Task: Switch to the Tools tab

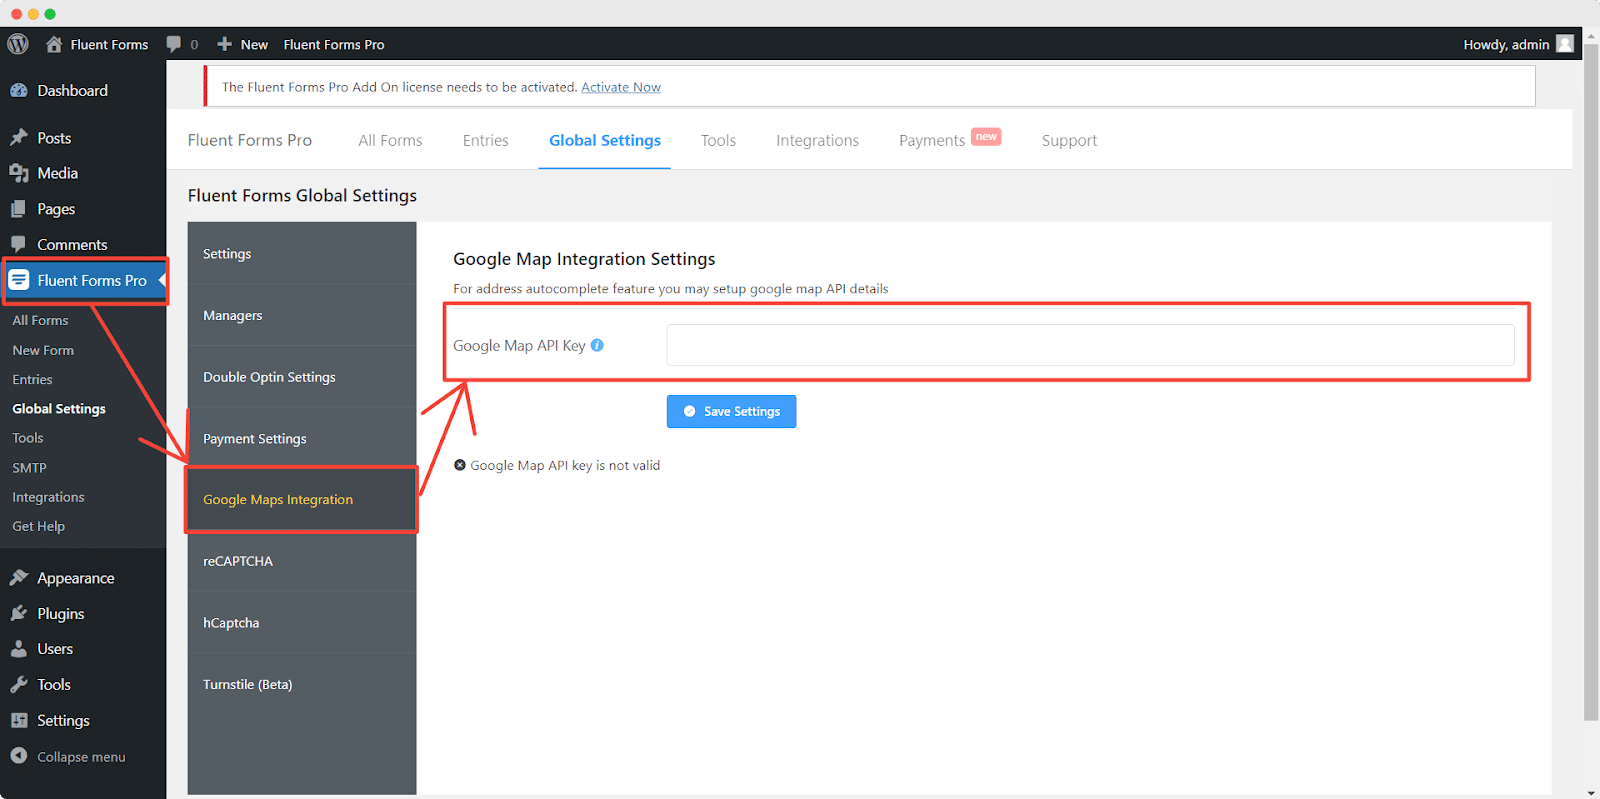Action: (718, 140)
